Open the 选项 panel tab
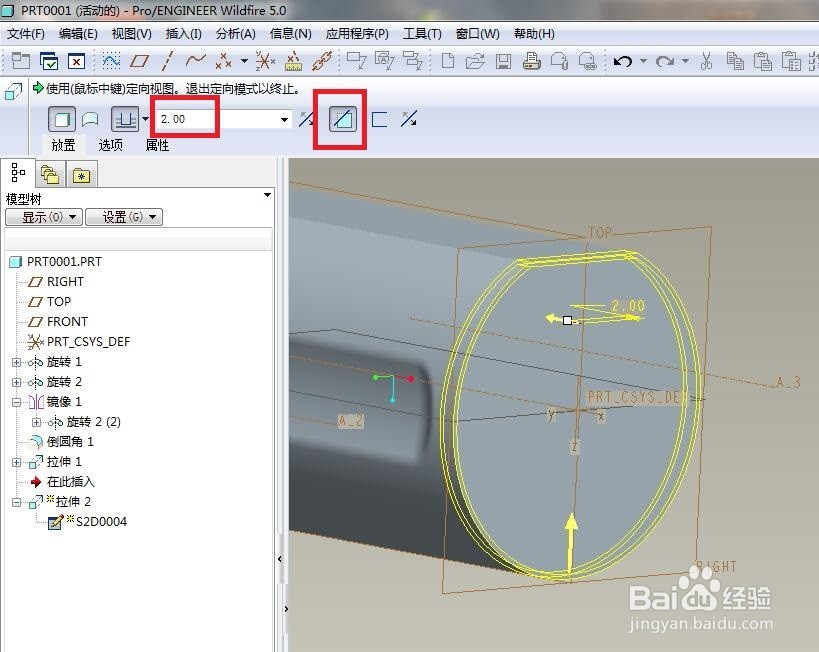 (110, 145)
